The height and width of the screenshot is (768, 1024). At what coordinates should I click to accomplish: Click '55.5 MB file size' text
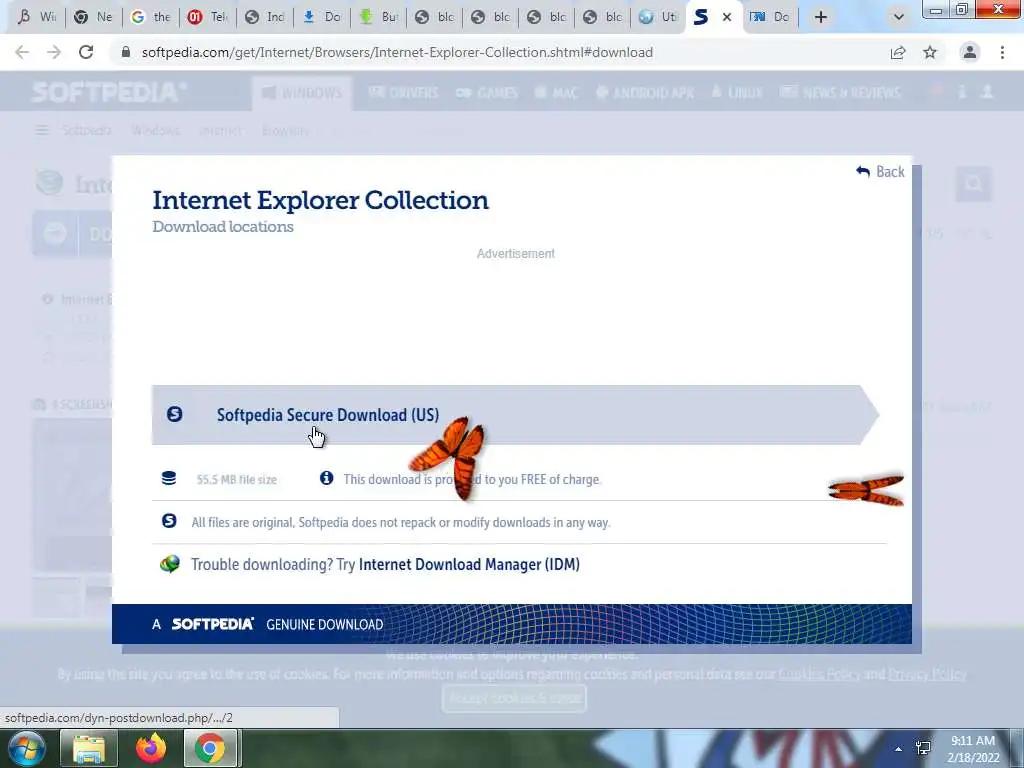(x=236, y=479)
